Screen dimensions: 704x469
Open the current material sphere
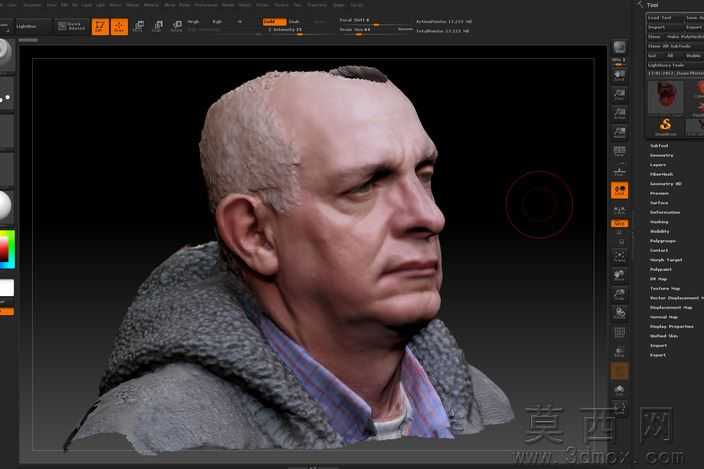(x=6, y=206)
